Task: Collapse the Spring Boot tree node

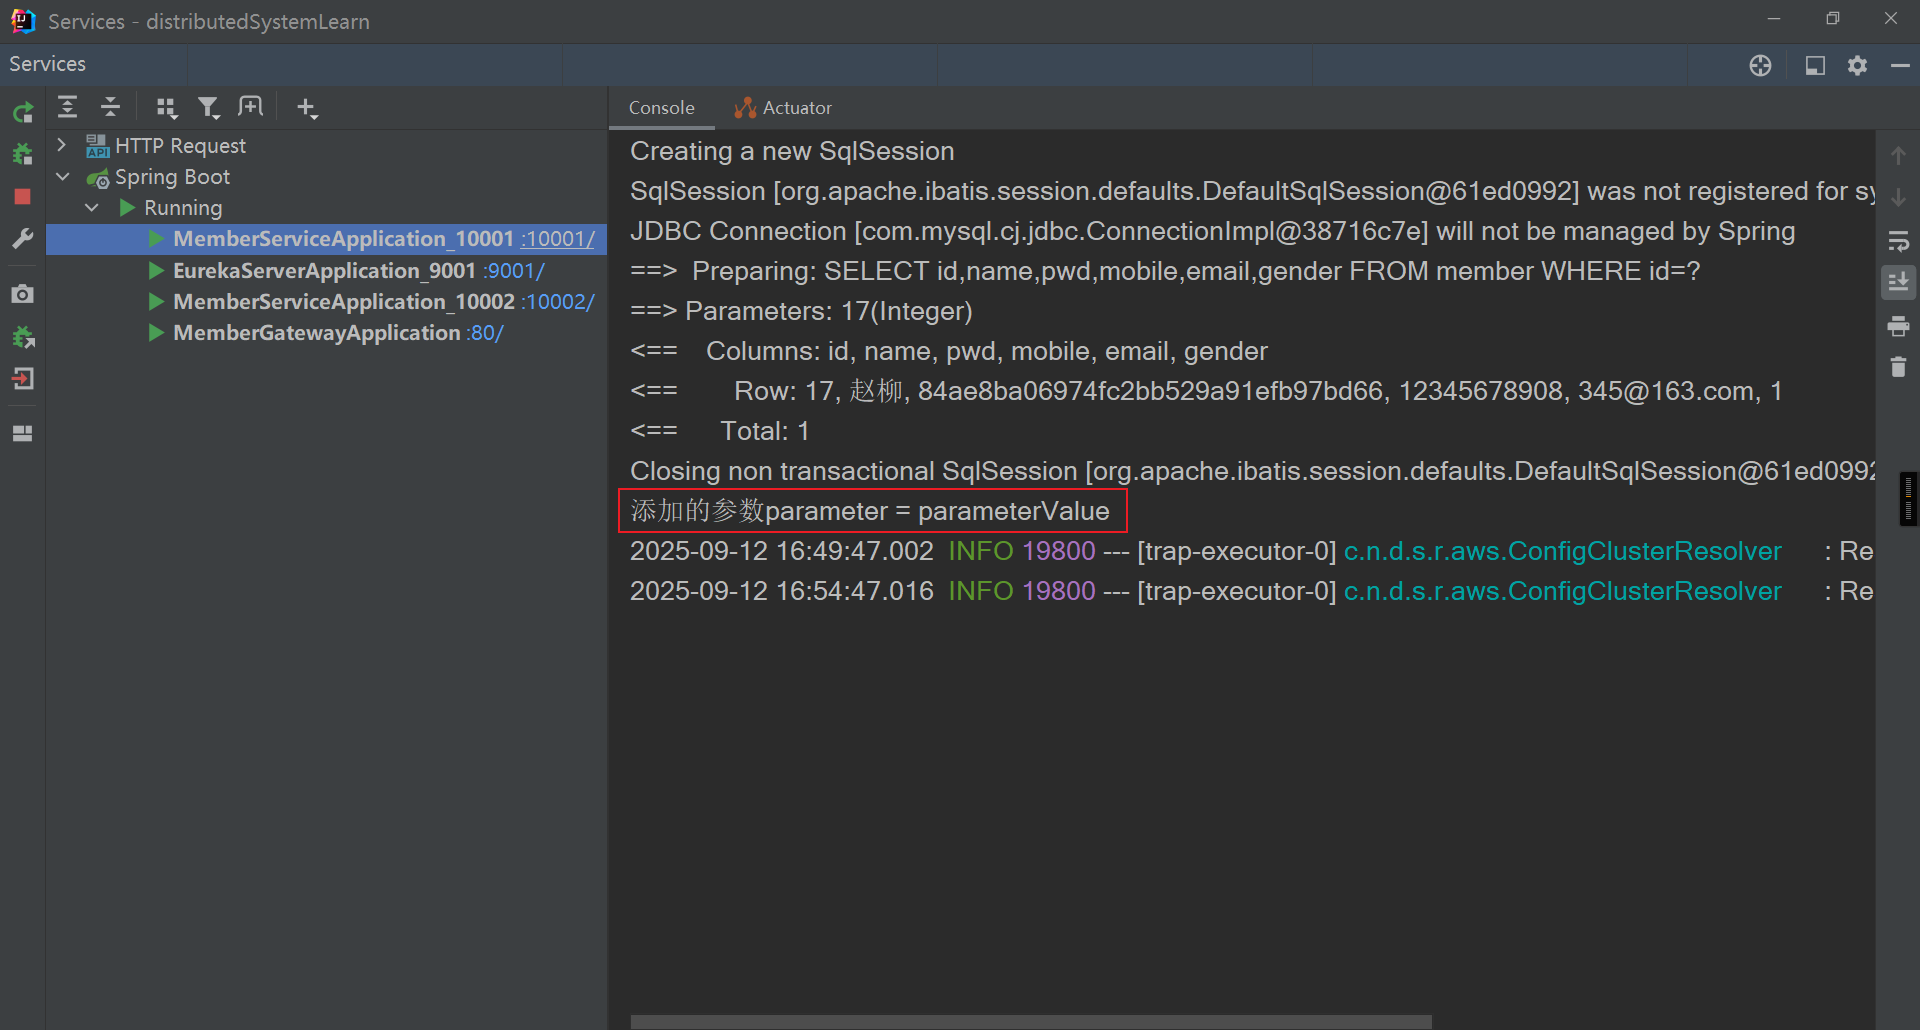Action: point(62,177)
